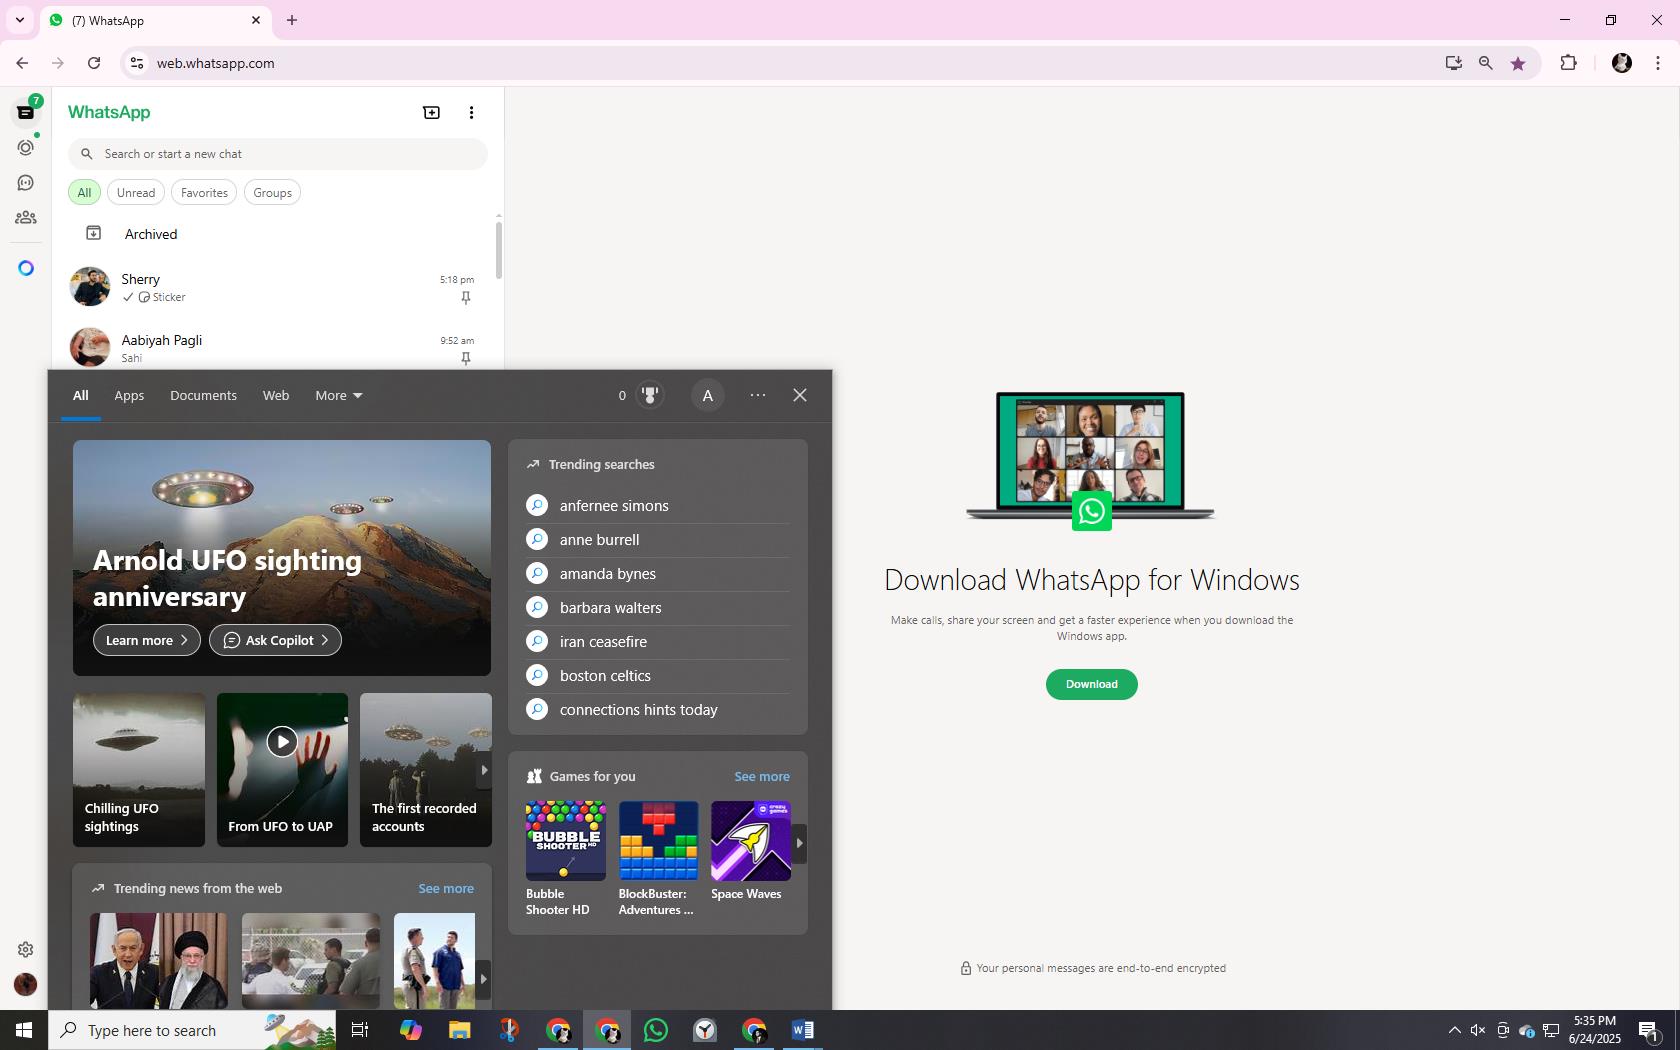The width and height of the screenshot is (1680, 1050).
Task: Select the Favorites chat filter
Action: pos(204,193)
